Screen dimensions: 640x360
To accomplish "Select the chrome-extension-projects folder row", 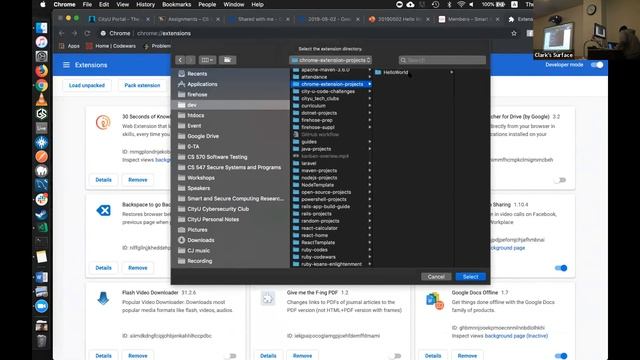I will point(331,84).
